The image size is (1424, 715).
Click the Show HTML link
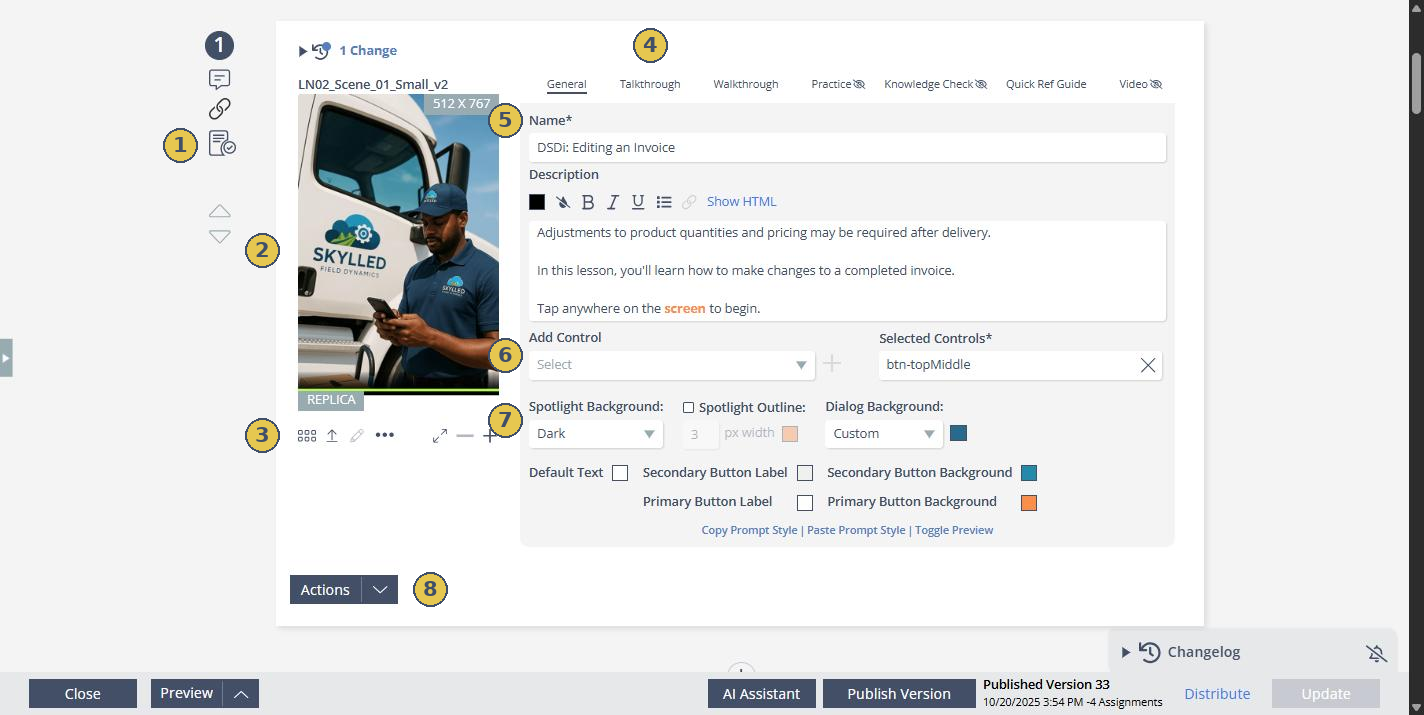pos(741,202)
